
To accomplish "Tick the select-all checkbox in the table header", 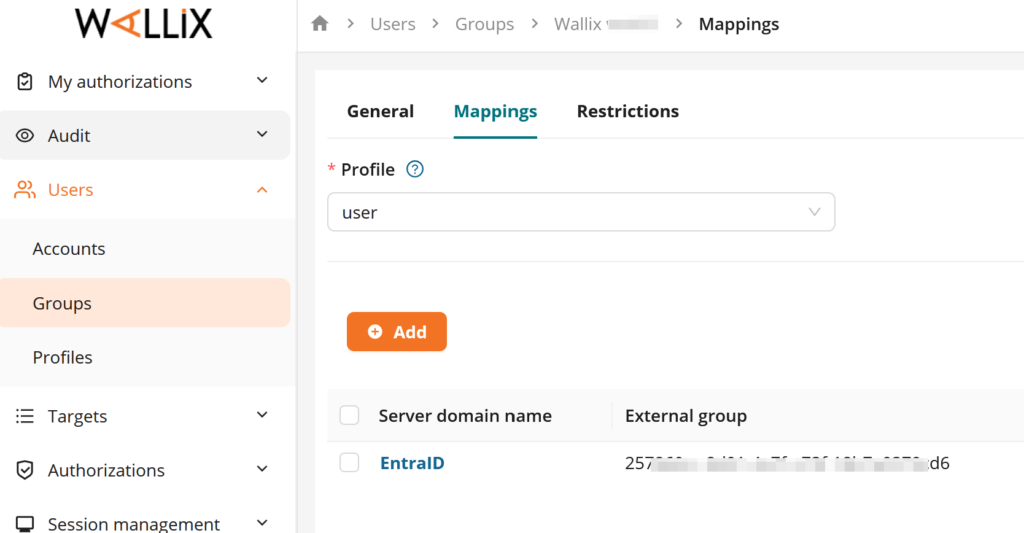I will tap(349, 415).
